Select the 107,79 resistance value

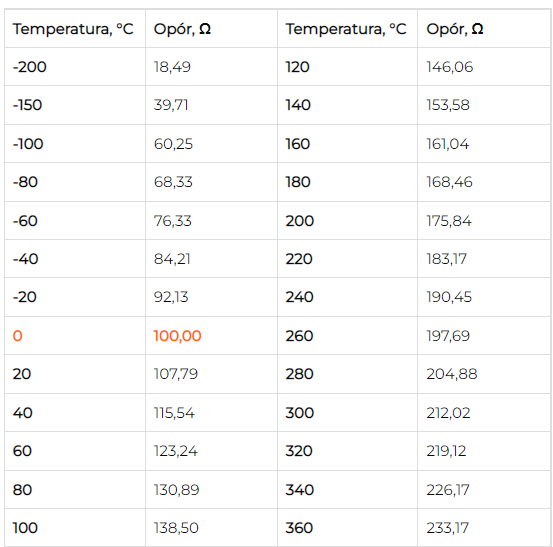[176, 374]
